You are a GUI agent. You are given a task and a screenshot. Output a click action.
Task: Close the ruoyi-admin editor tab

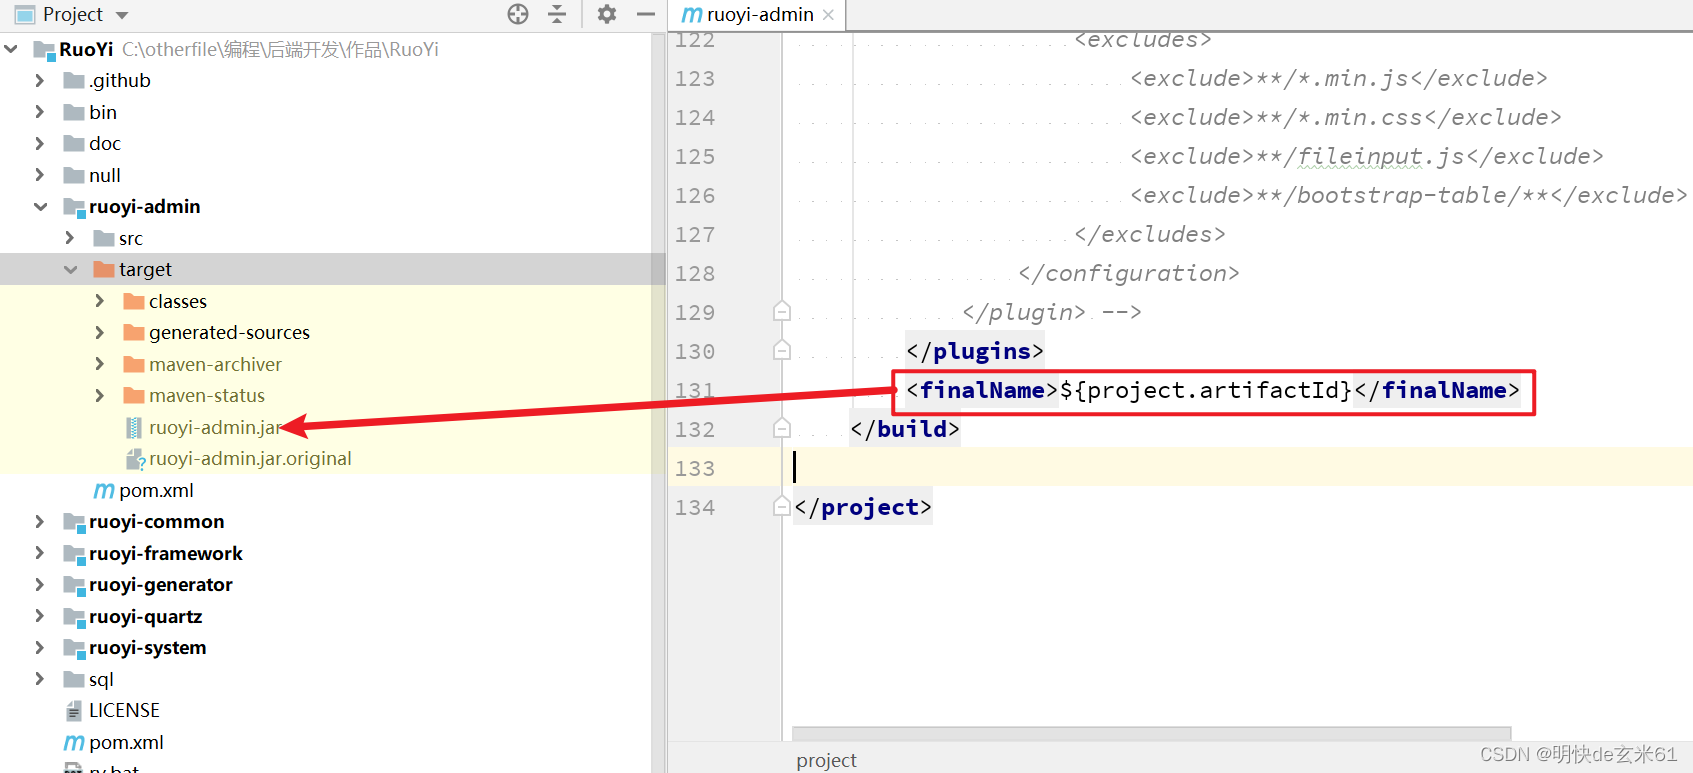(x=828, y=15)
